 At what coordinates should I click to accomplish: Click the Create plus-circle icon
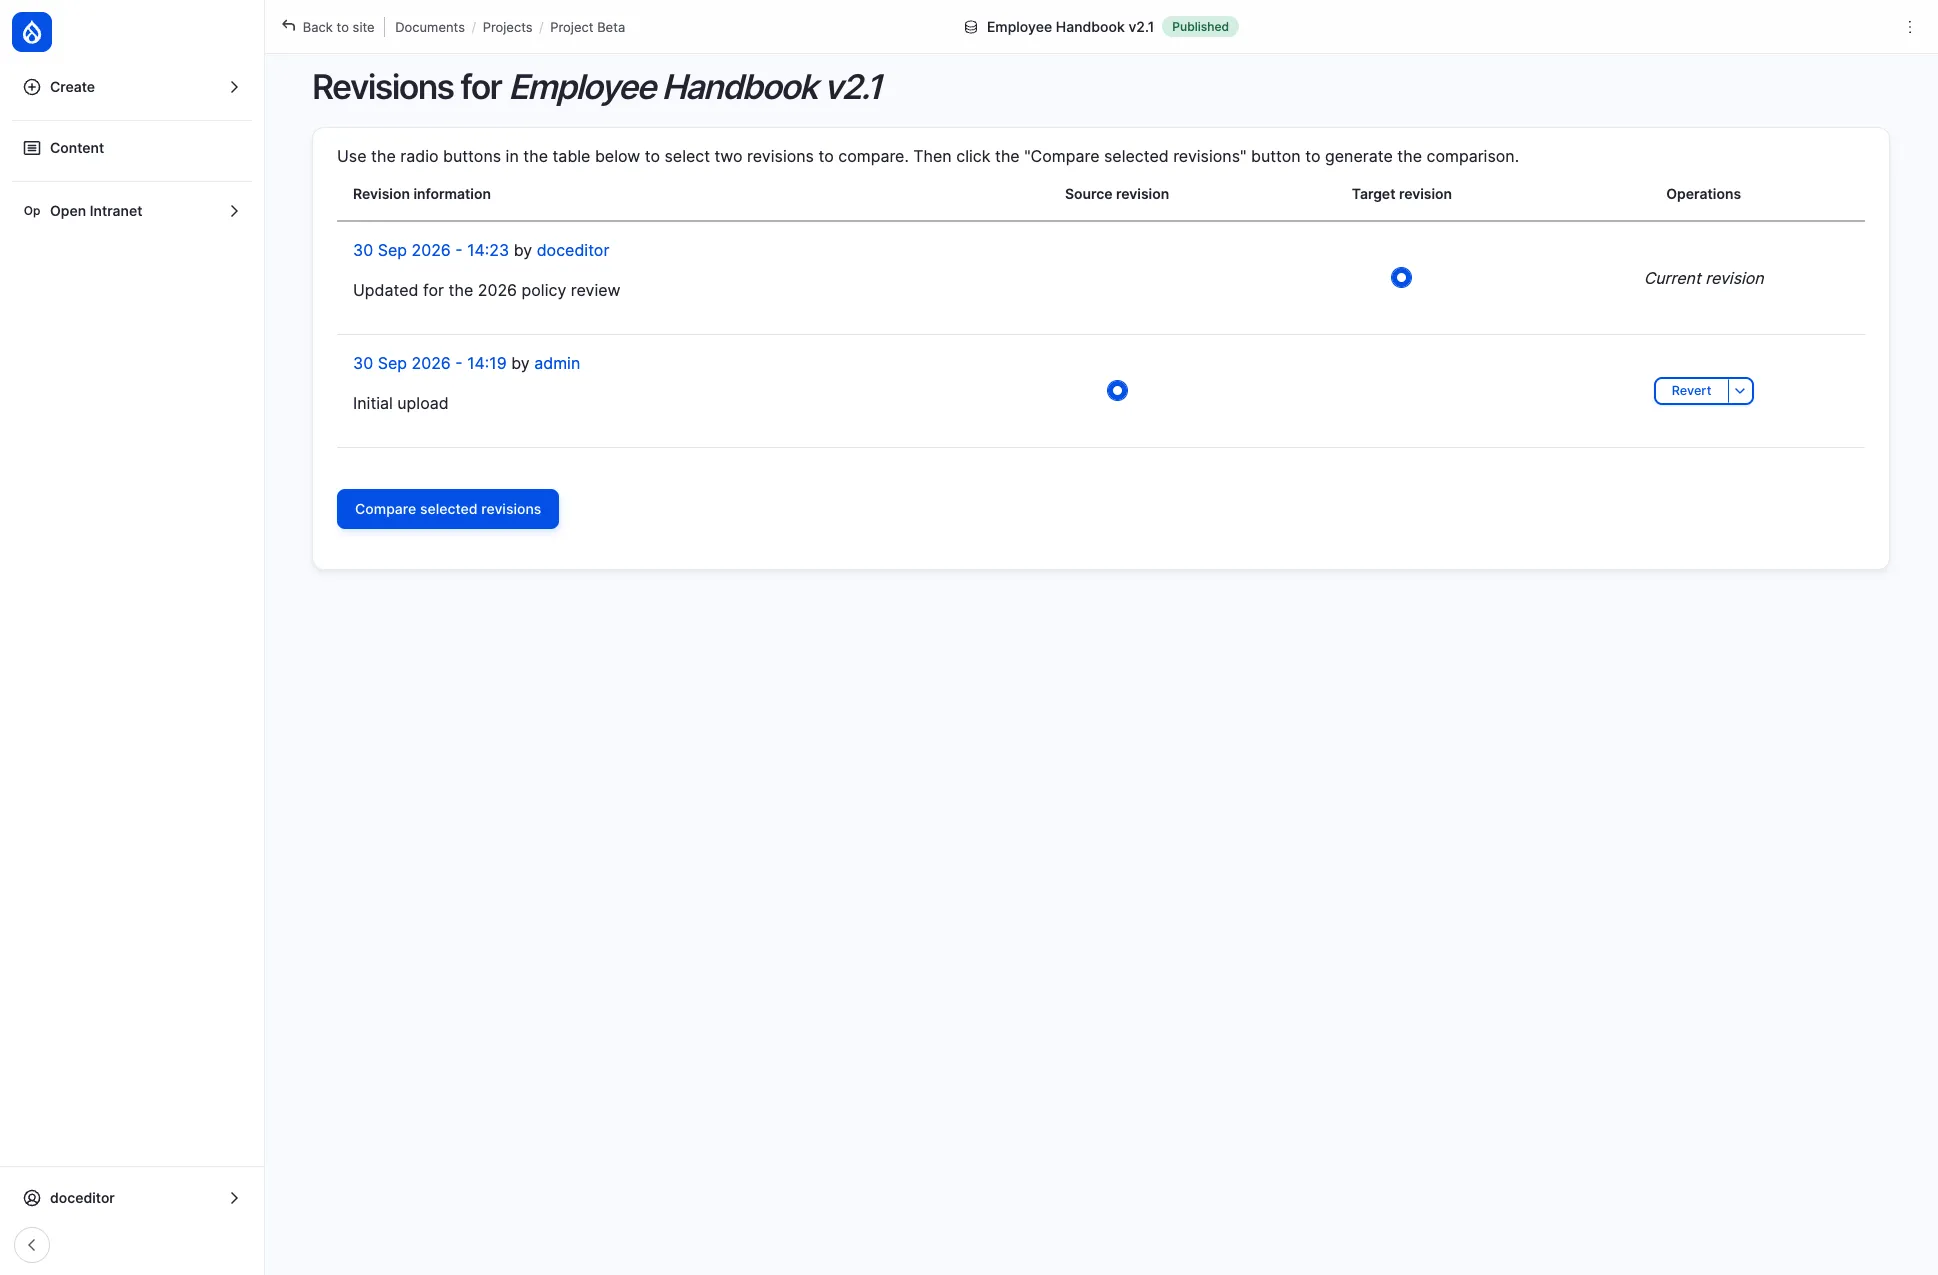point(32,87)
